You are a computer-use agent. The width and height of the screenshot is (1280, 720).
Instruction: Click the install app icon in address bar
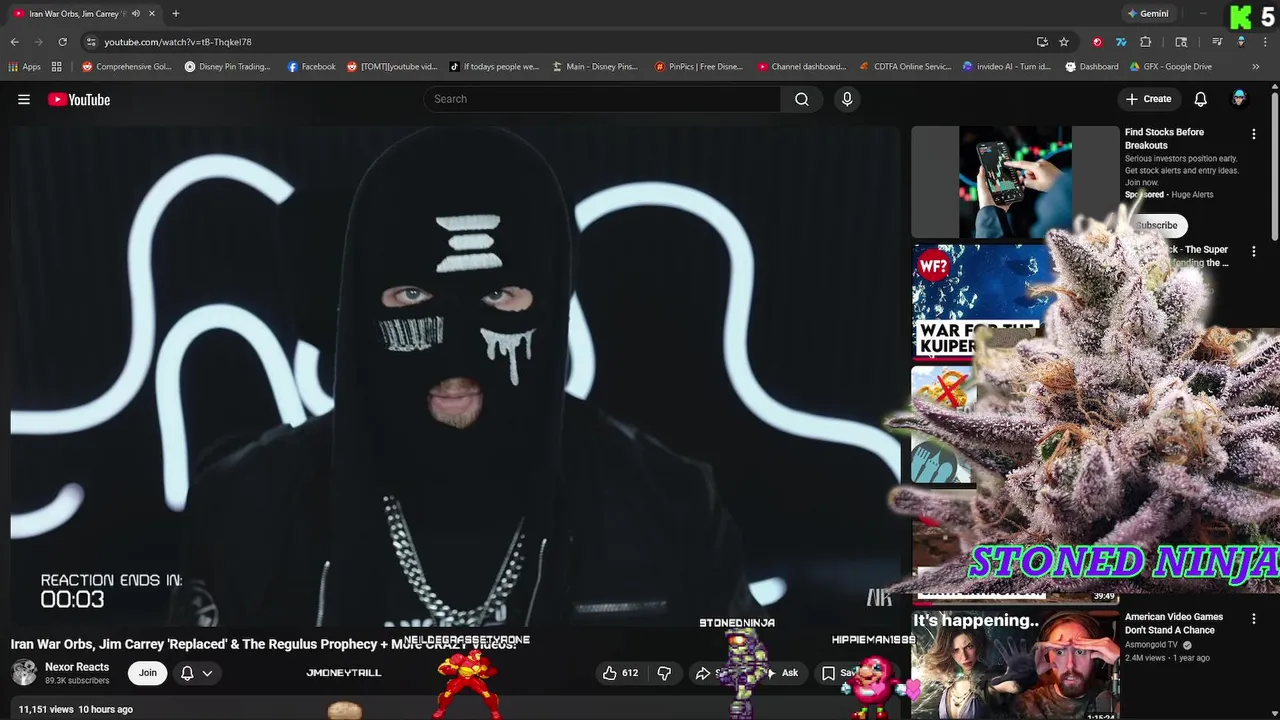click(x=1042, y=42)
